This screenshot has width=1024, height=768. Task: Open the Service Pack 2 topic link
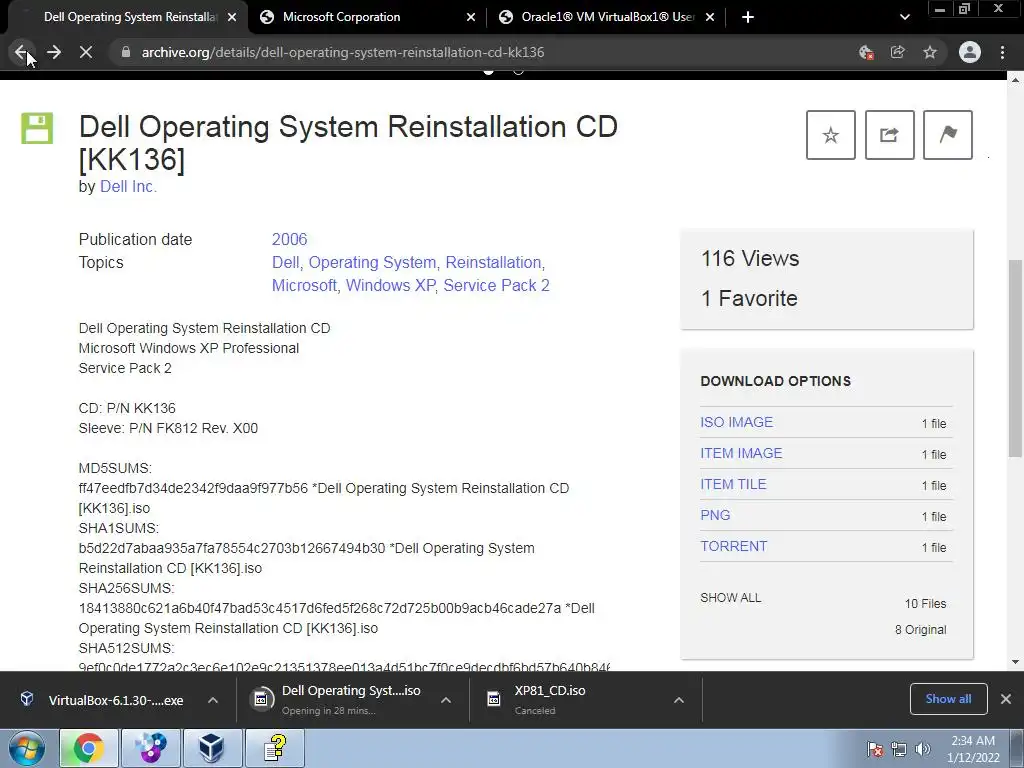tap(496, 285)
